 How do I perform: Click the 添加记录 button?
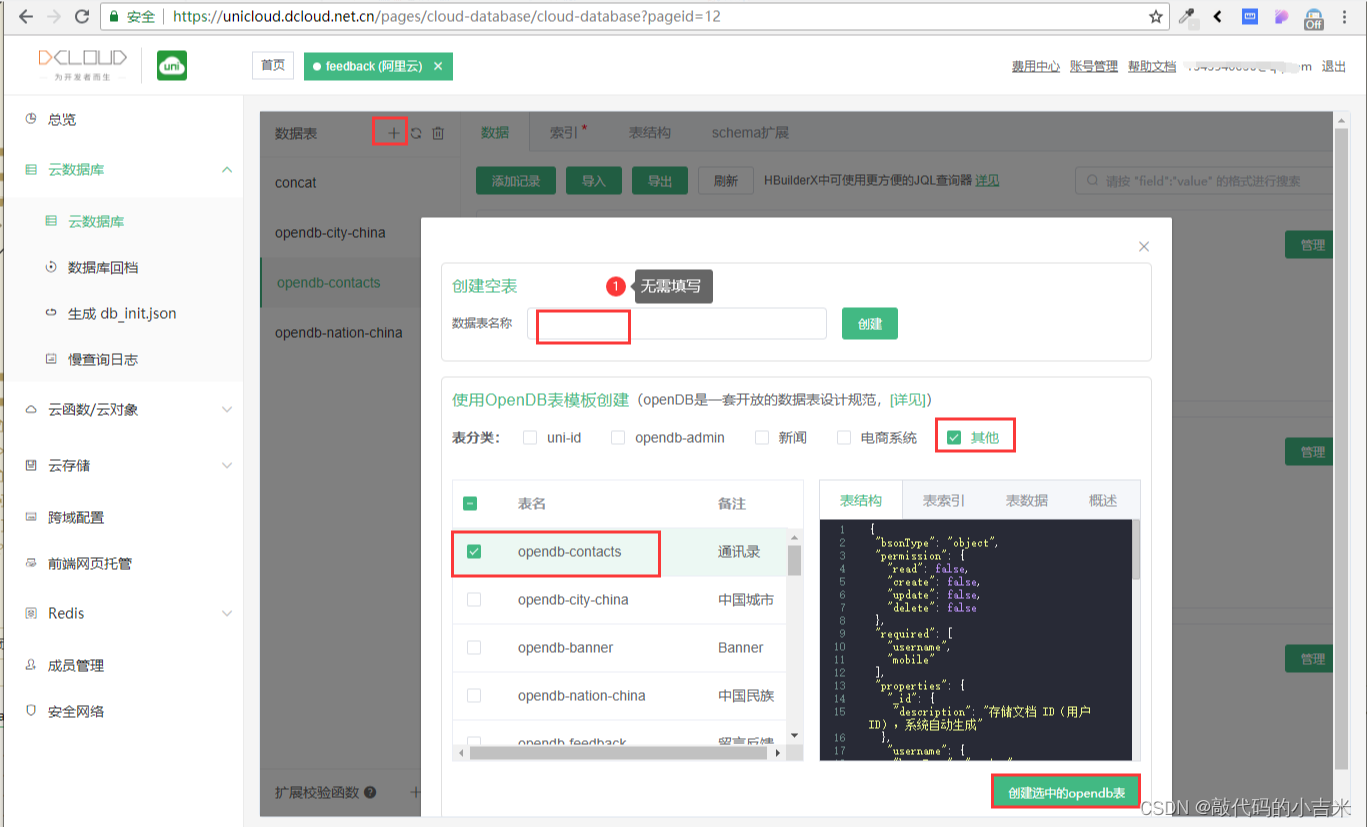click(x=515, y=181)
